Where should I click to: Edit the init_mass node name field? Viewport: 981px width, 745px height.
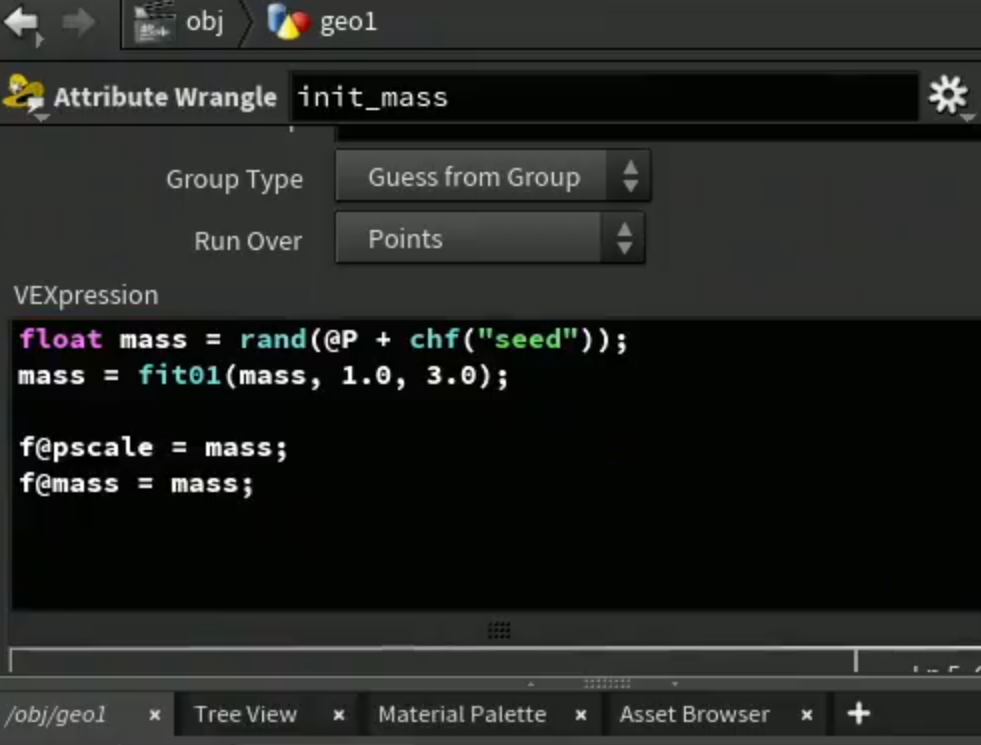pyautogui.click(x=604, y=97)
